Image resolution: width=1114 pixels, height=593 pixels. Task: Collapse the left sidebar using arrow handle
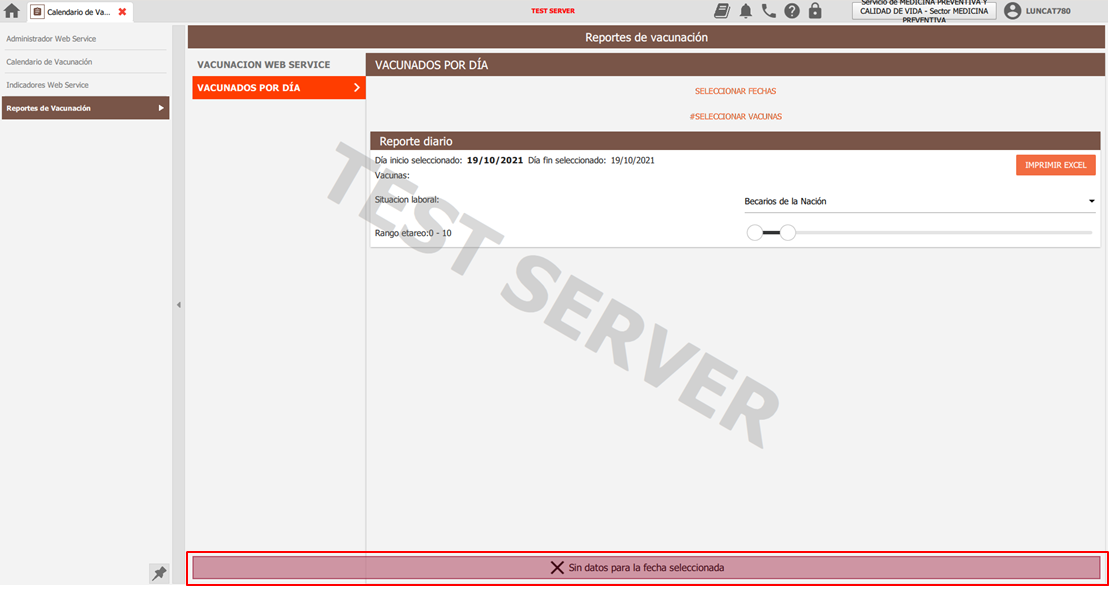pyautogui.click(x=179, y=304)
